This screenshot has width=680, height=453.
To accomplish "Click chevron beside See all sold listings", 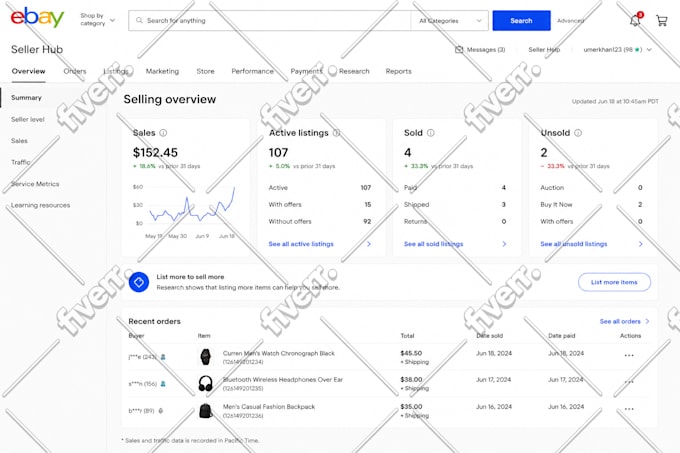I will click(504, 244).
